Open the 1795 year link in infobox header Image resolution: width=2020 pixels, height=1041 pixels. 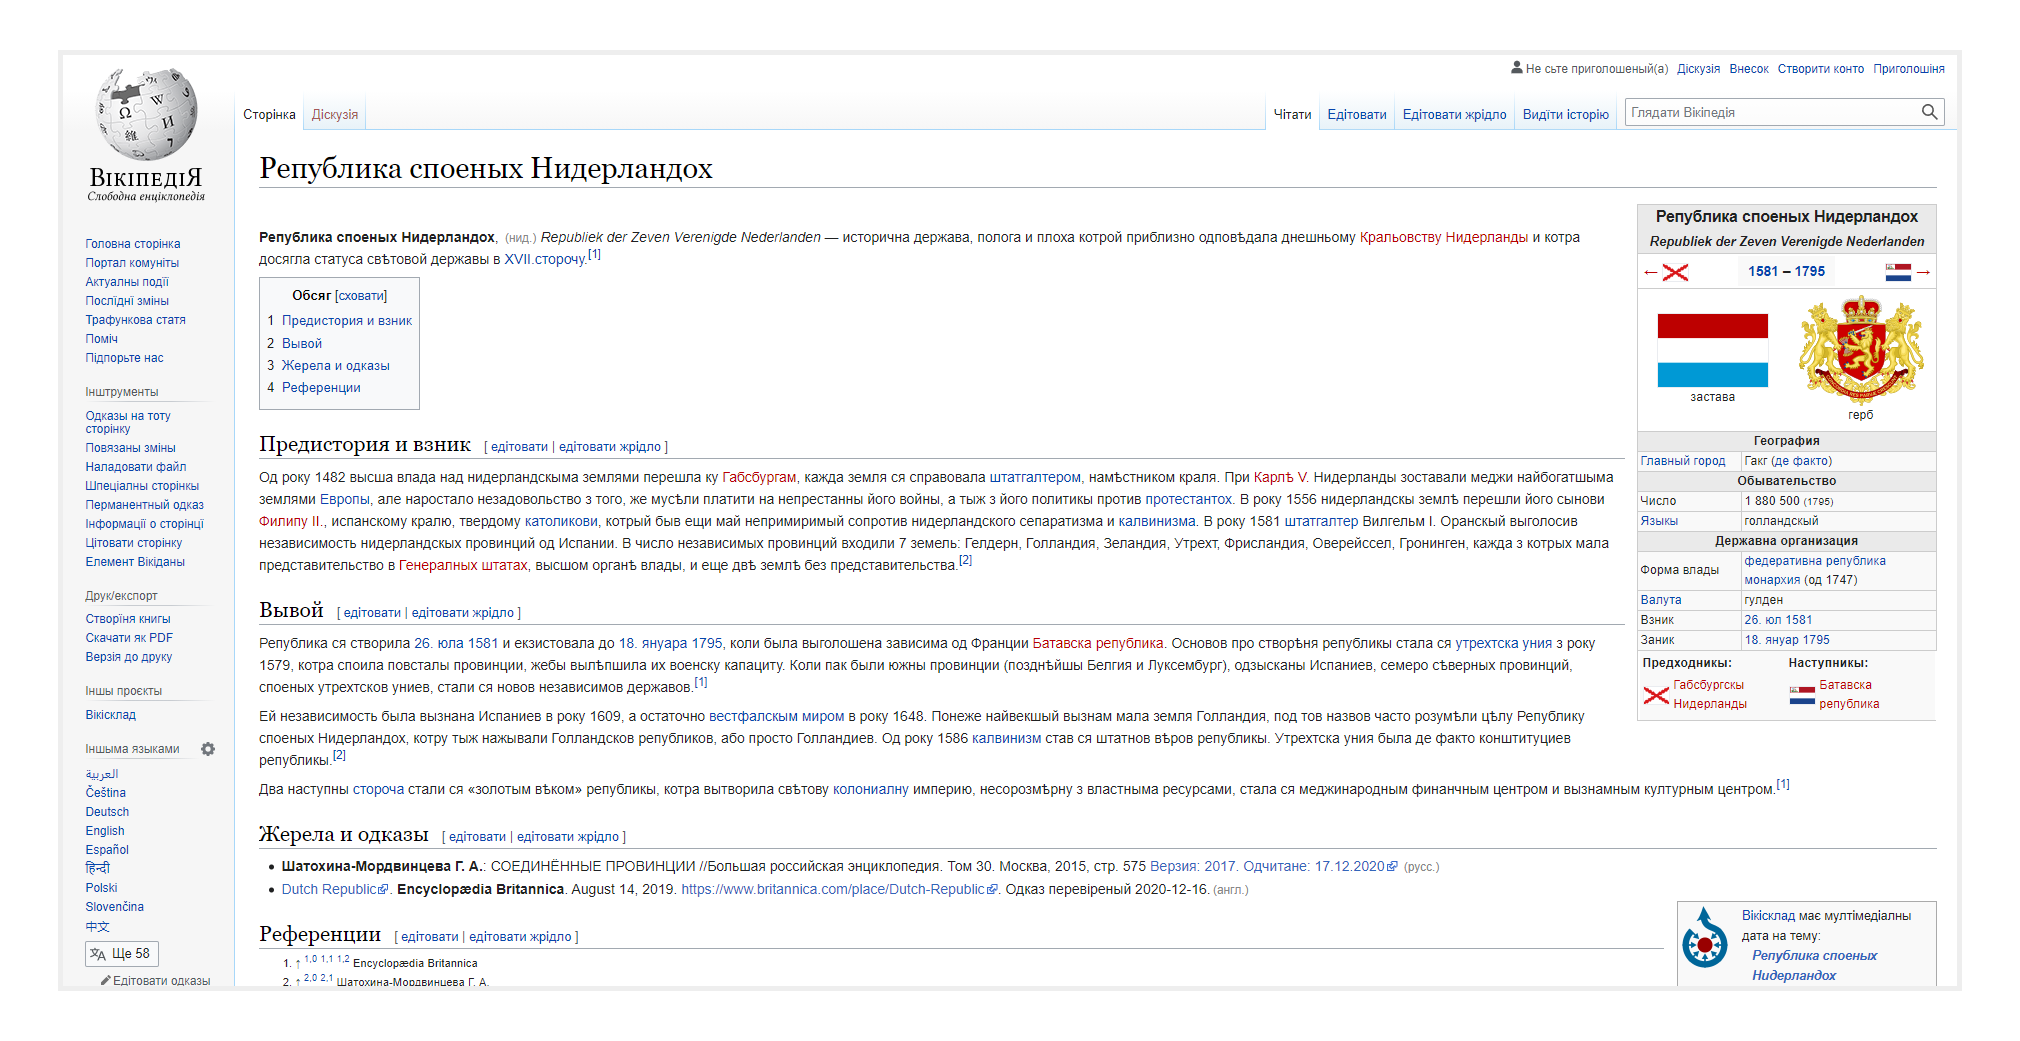pyautogui.click(x=1810, y=271)
